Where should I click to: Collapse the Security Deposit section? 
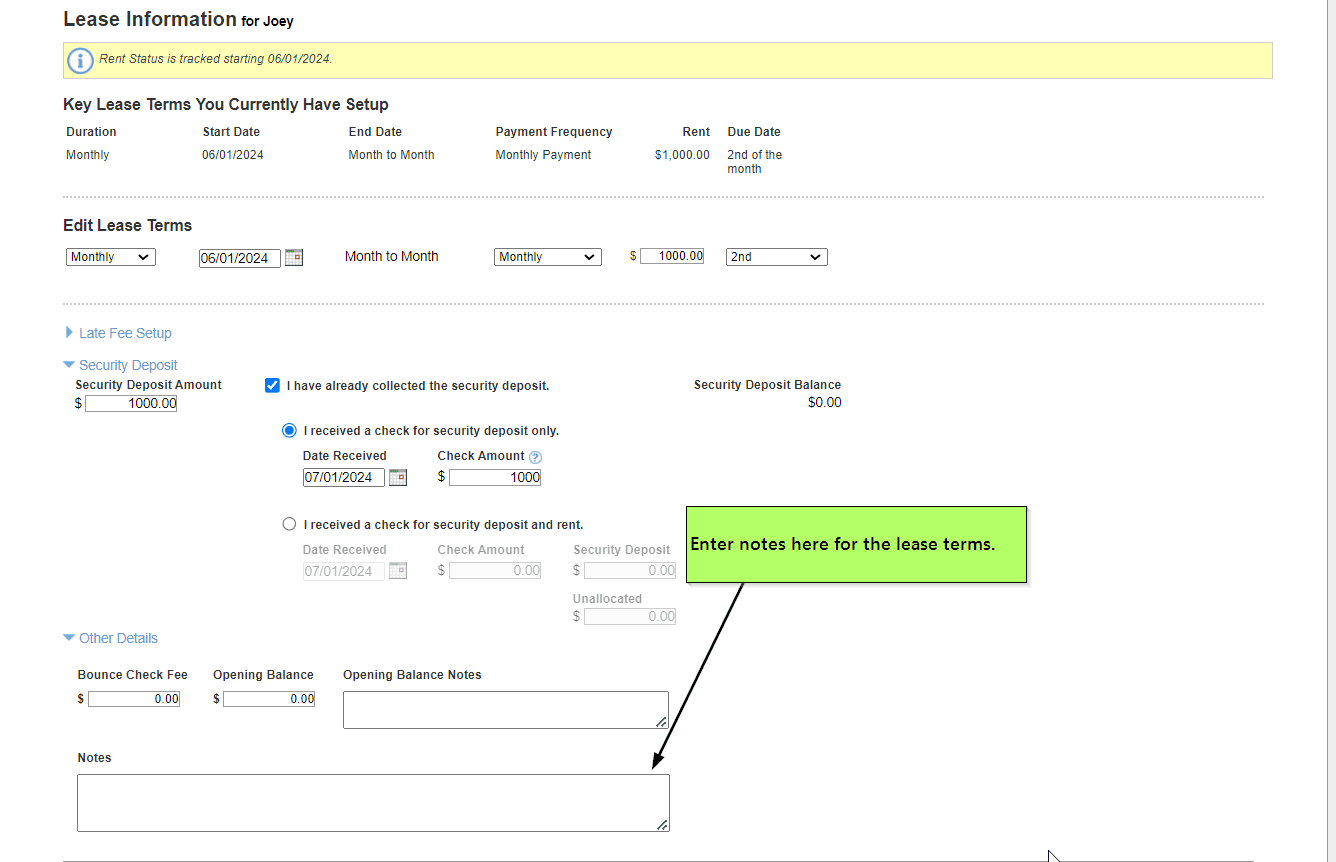point(127,365)
